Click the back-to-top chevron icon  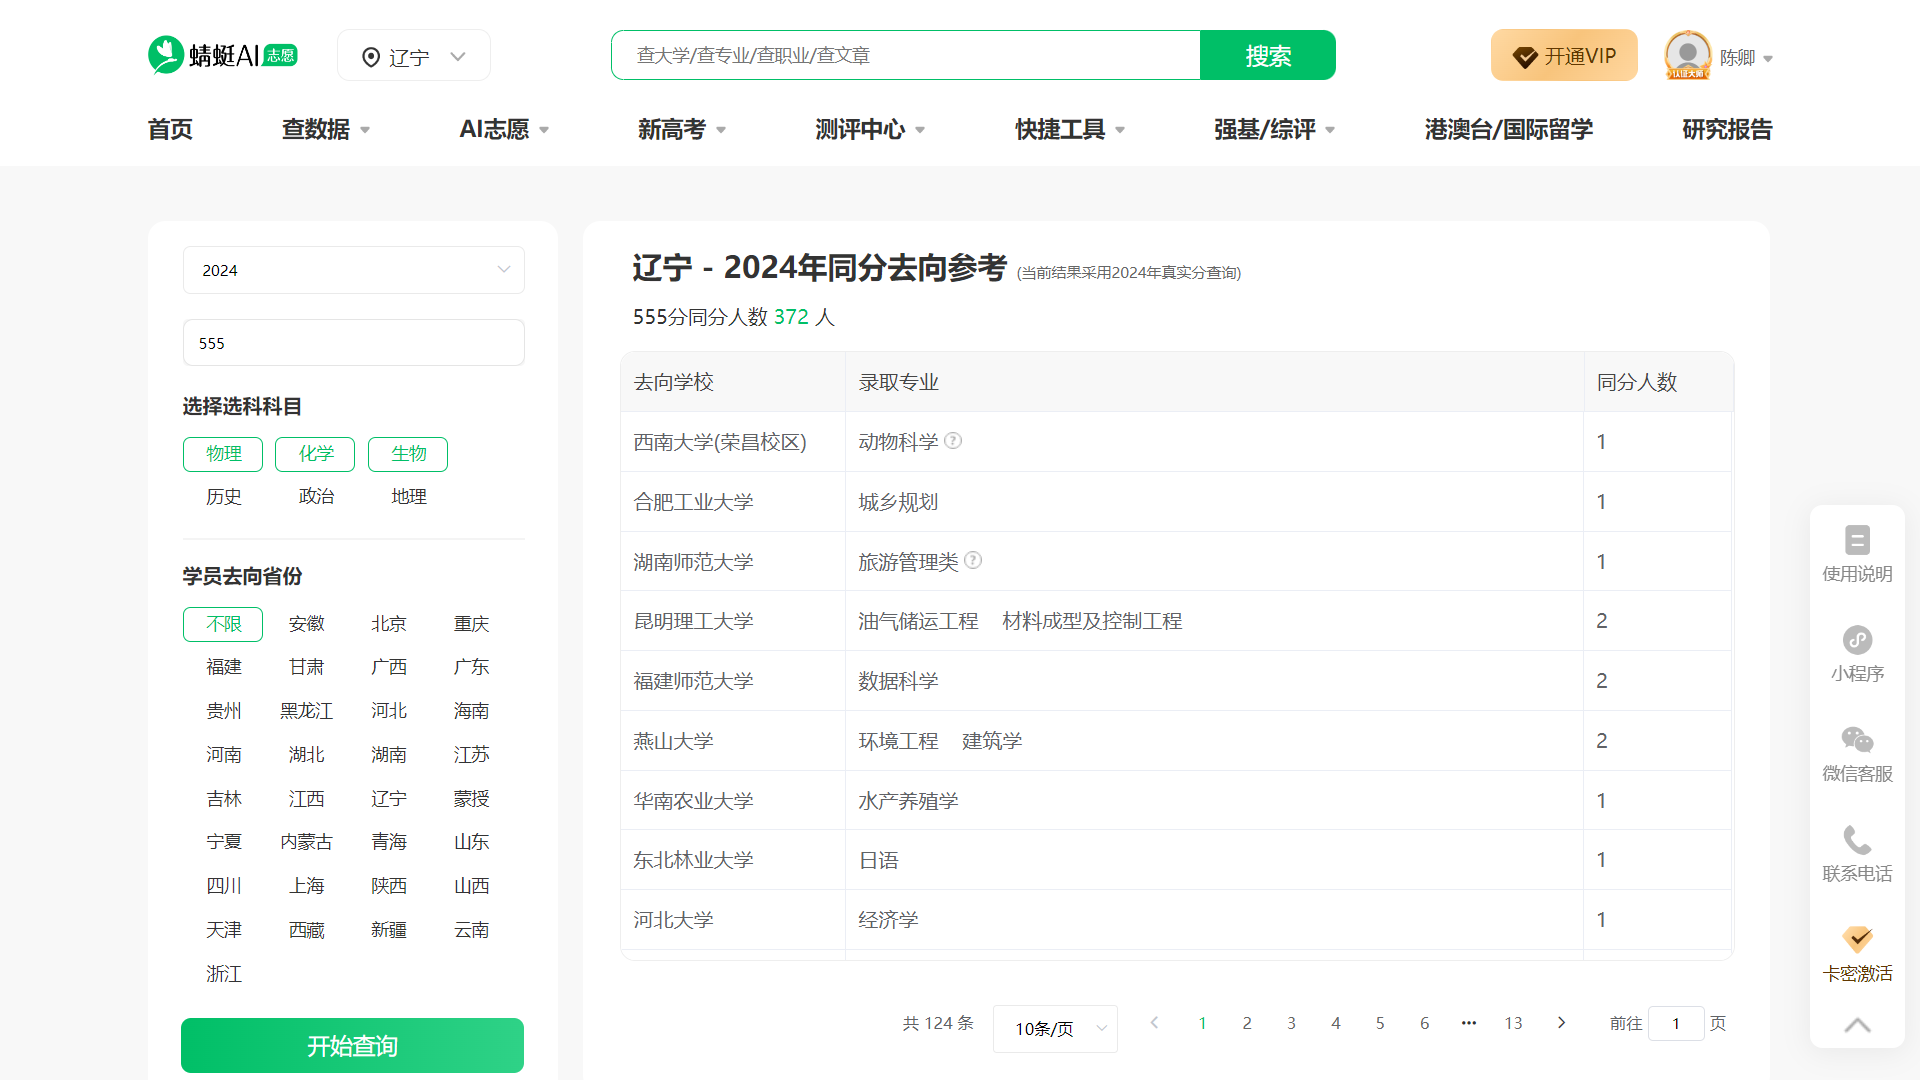click(x=1857, y=1025)
